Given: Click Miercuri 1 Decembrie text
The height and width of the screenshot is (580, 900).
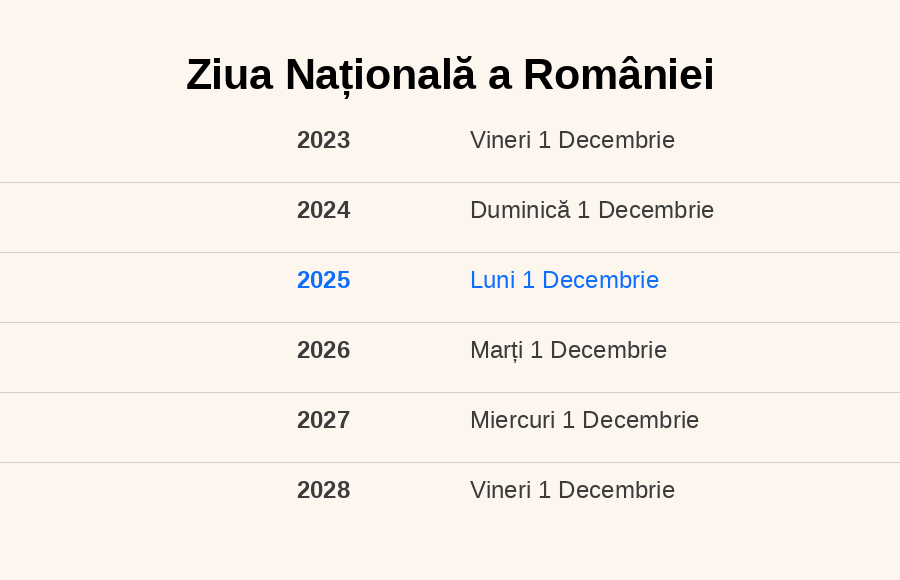Looking at the screenshot, I should pos(584,420).
